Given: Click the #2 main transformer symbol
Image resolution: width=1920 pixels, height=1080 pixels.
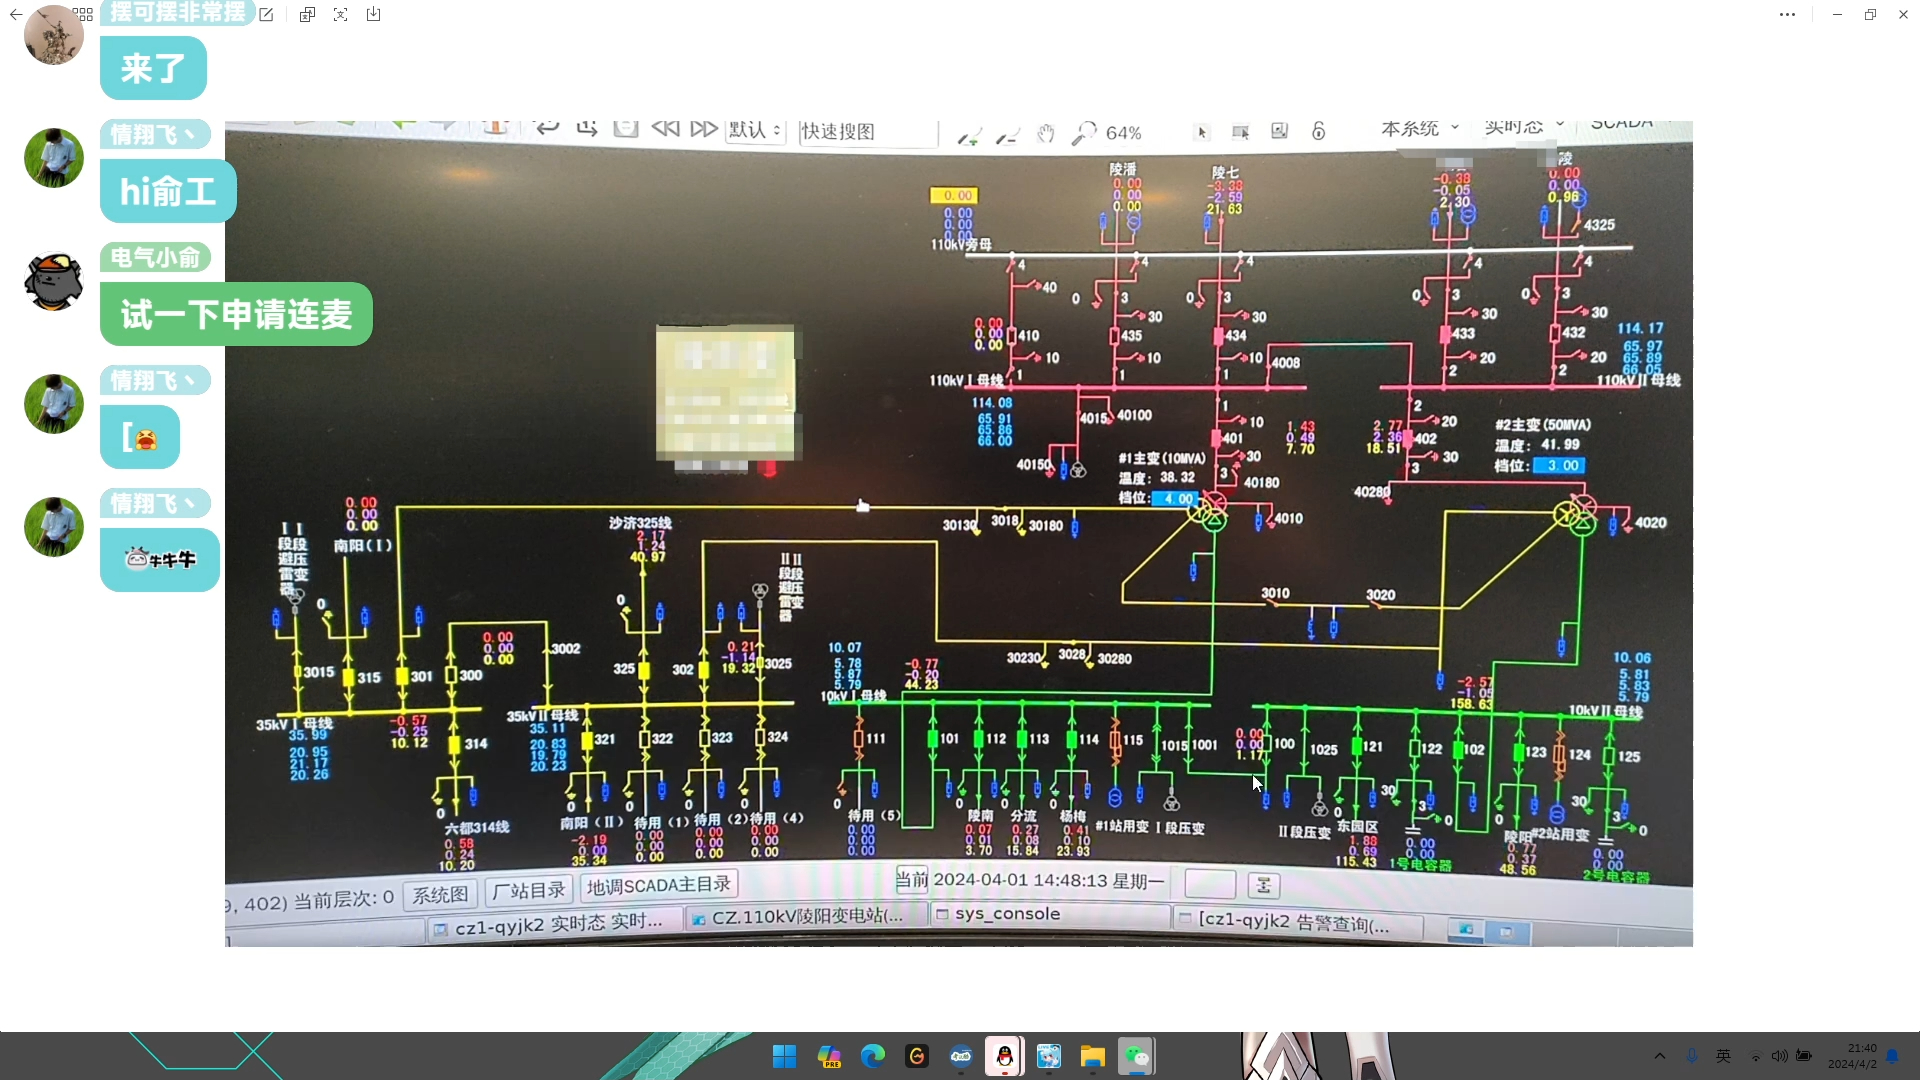Looking at the screenshot, I should tap(1576, 514).
